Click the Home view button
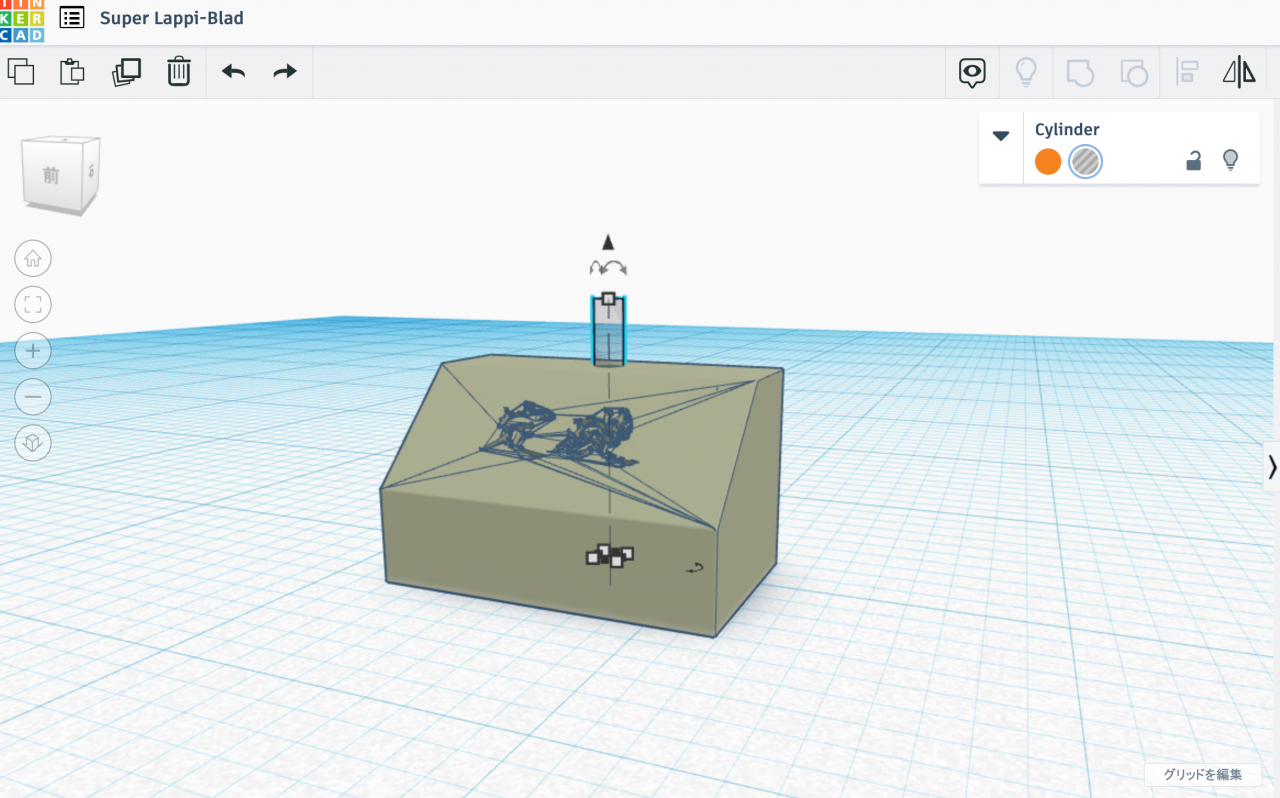Viewport: 1280px width, 798px height. point(33,259)
